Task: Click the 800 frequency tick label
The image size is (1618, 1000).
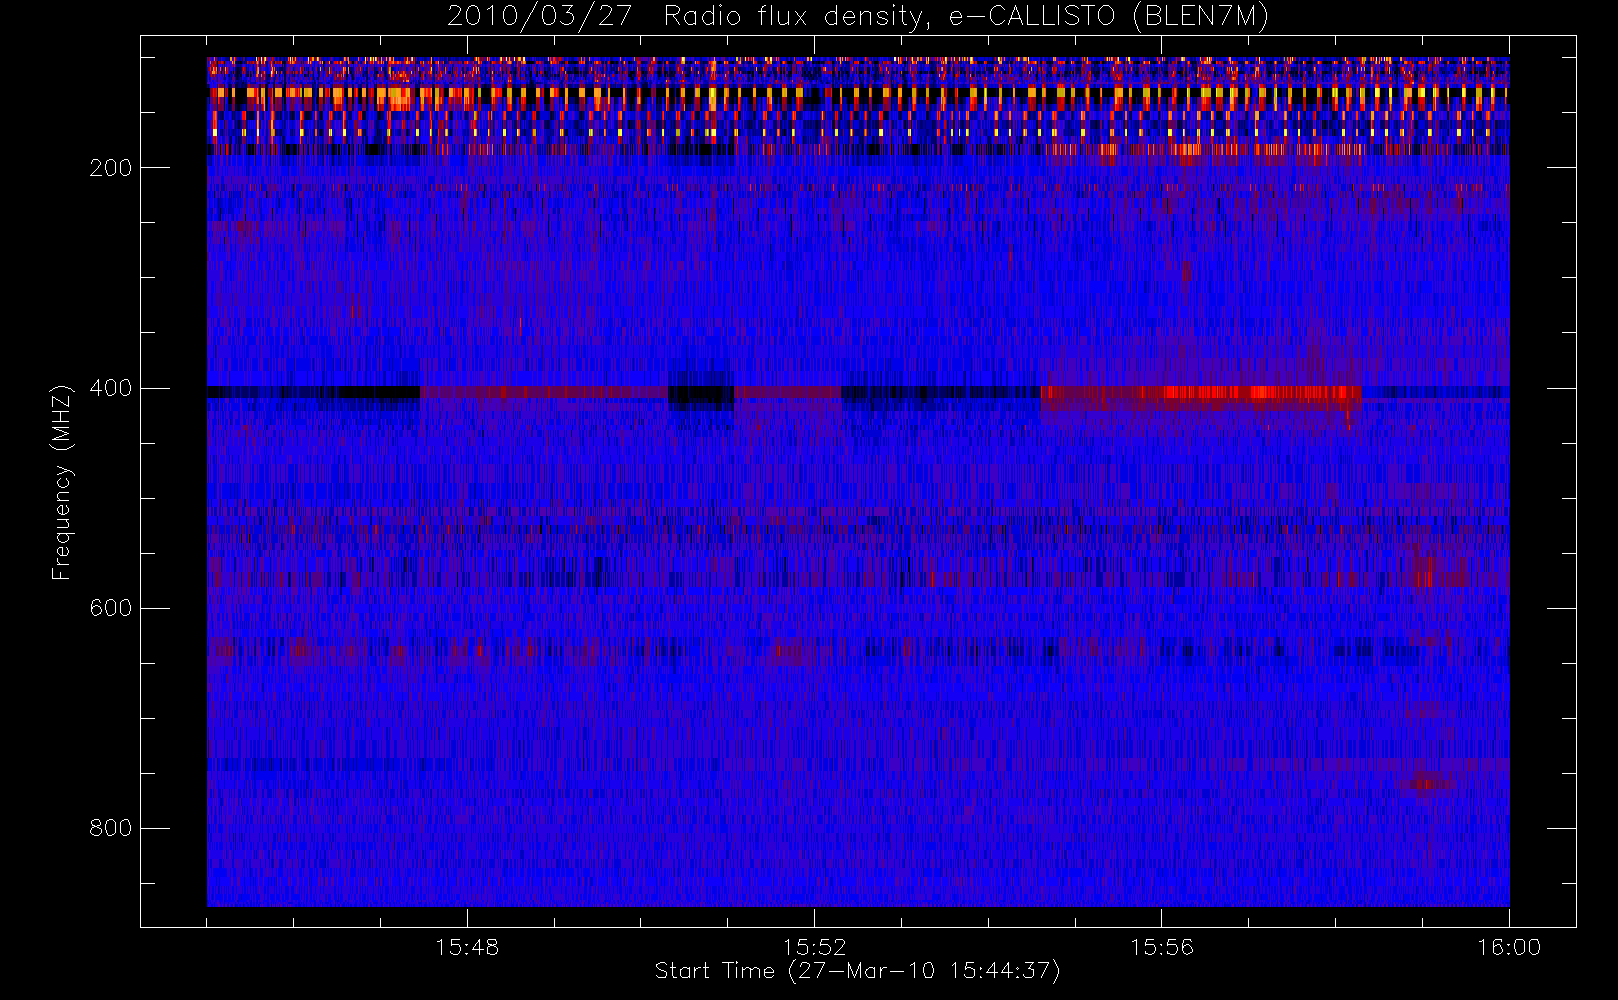Action: click(x=111, y=828)
